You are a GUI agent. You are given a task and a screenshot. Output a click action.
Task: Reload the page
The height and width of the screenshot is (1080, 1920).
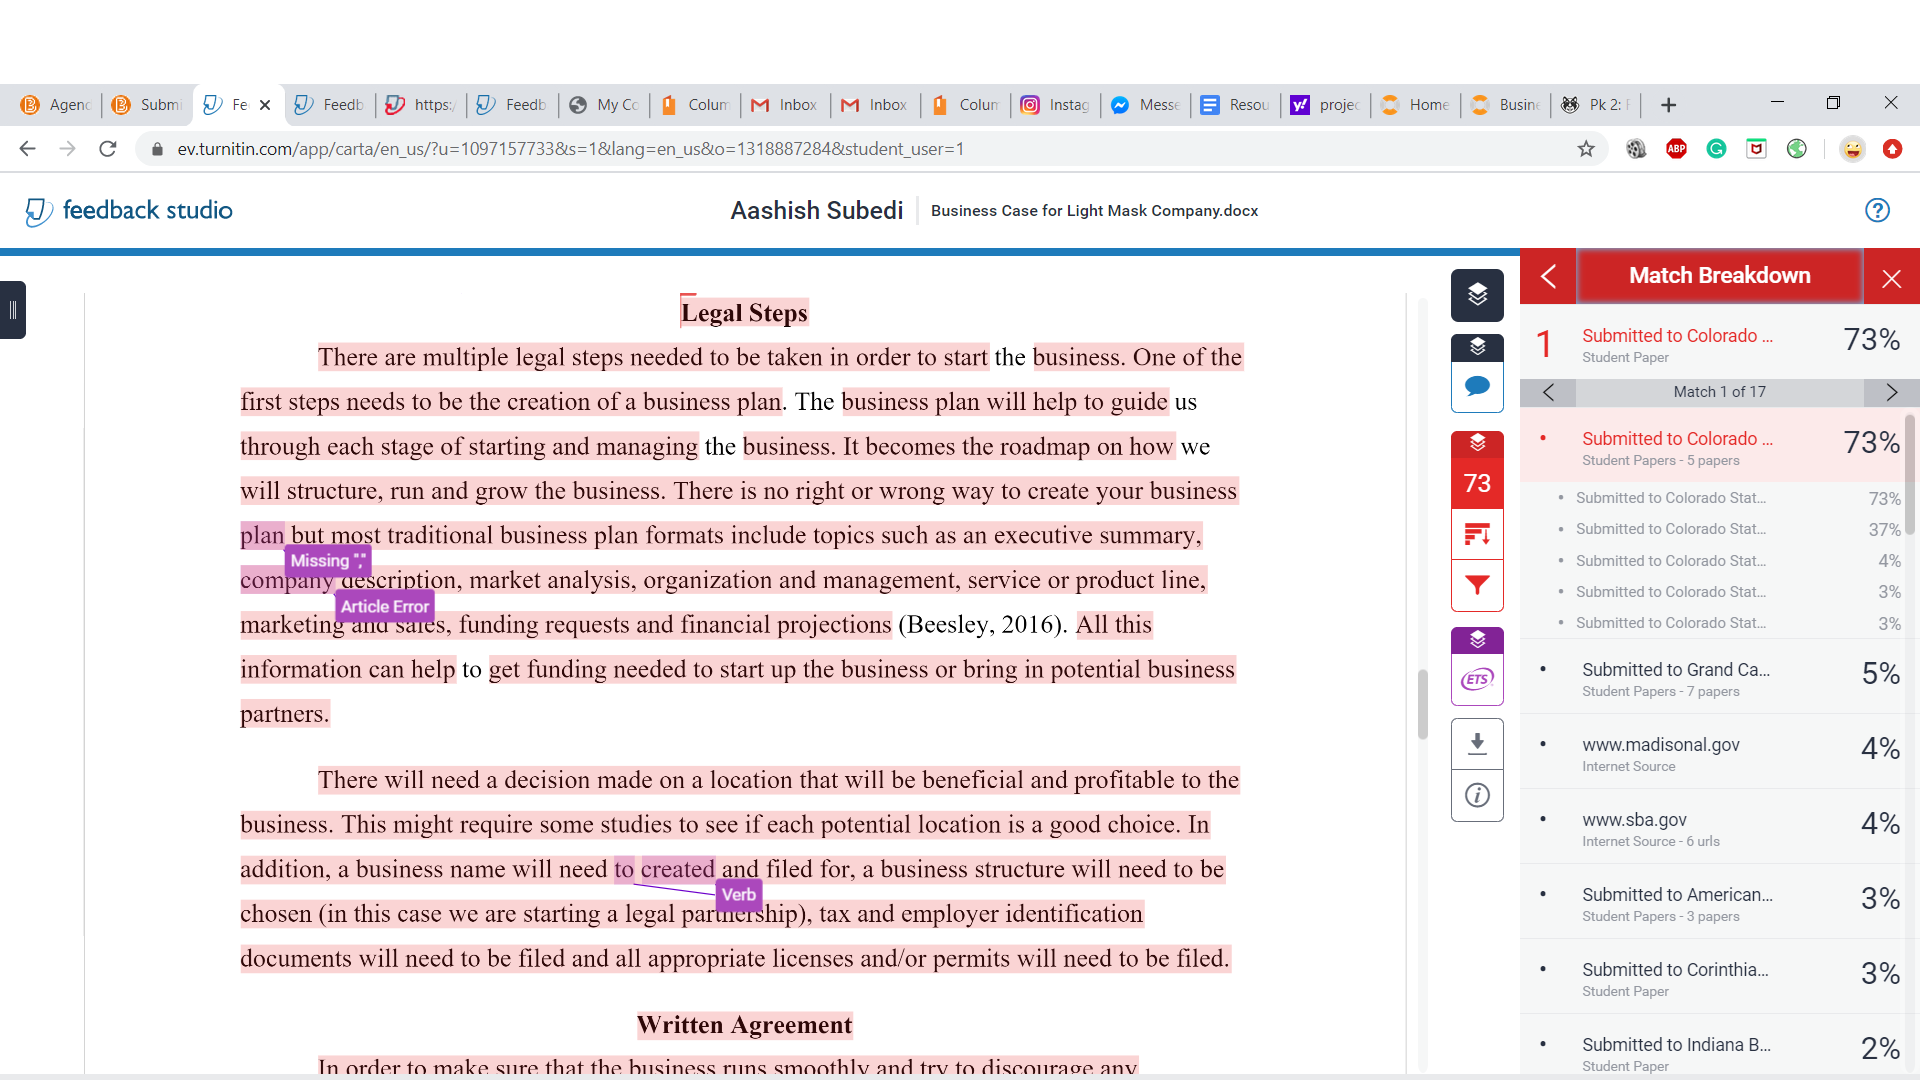pos(108,149)
